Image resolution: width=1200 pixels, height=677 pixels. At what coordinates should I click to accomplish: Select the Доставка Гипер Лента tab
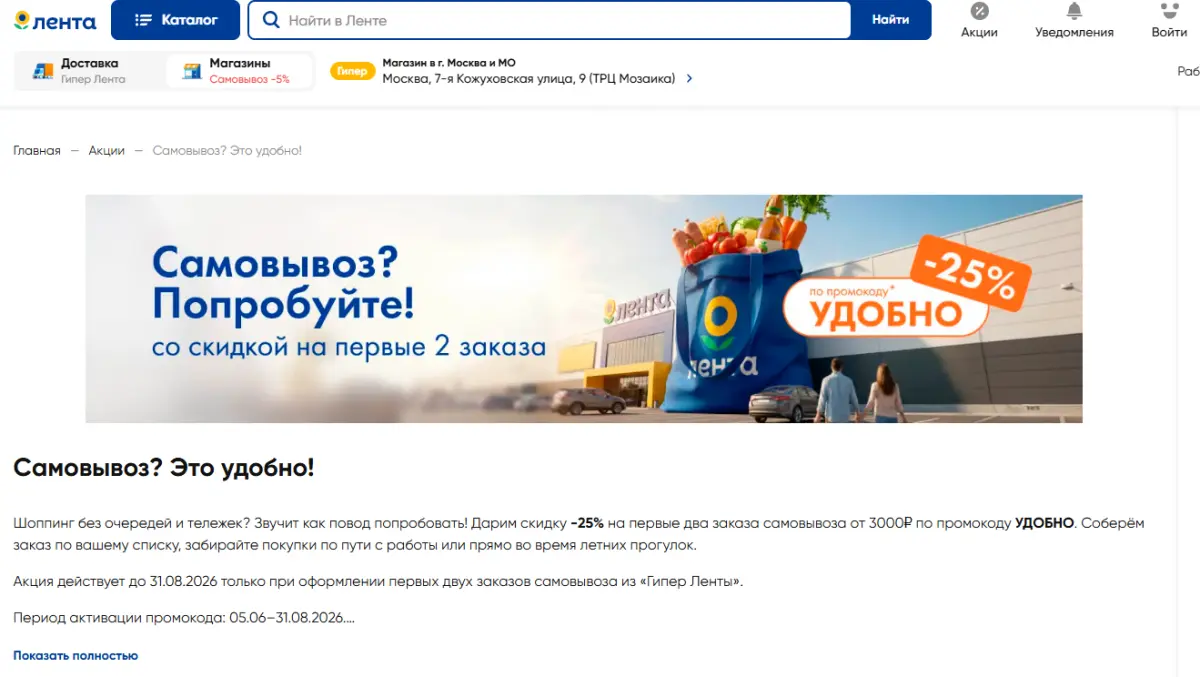(88, 71)
